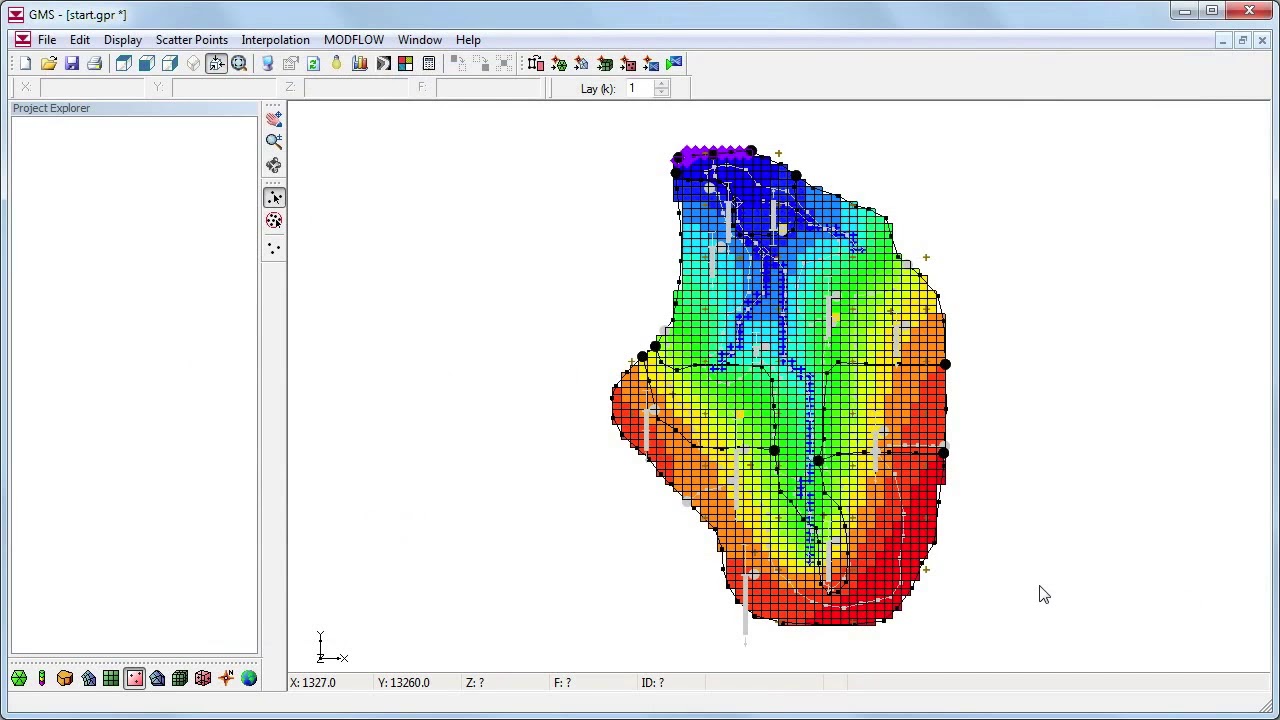Save the project with the floppy disk icon
This screenshot has height=720, width=1280.
(71, 64)
